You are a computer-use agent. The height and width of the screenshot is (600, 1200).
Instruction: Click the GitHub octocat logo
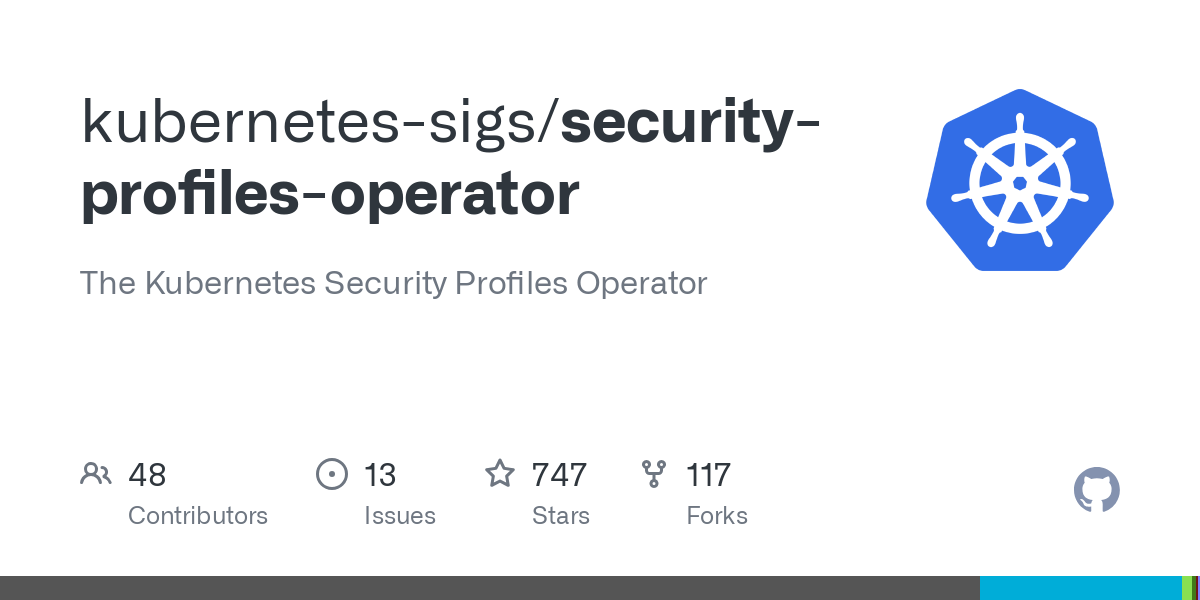pyautogui.click(x=1097, y=490)
